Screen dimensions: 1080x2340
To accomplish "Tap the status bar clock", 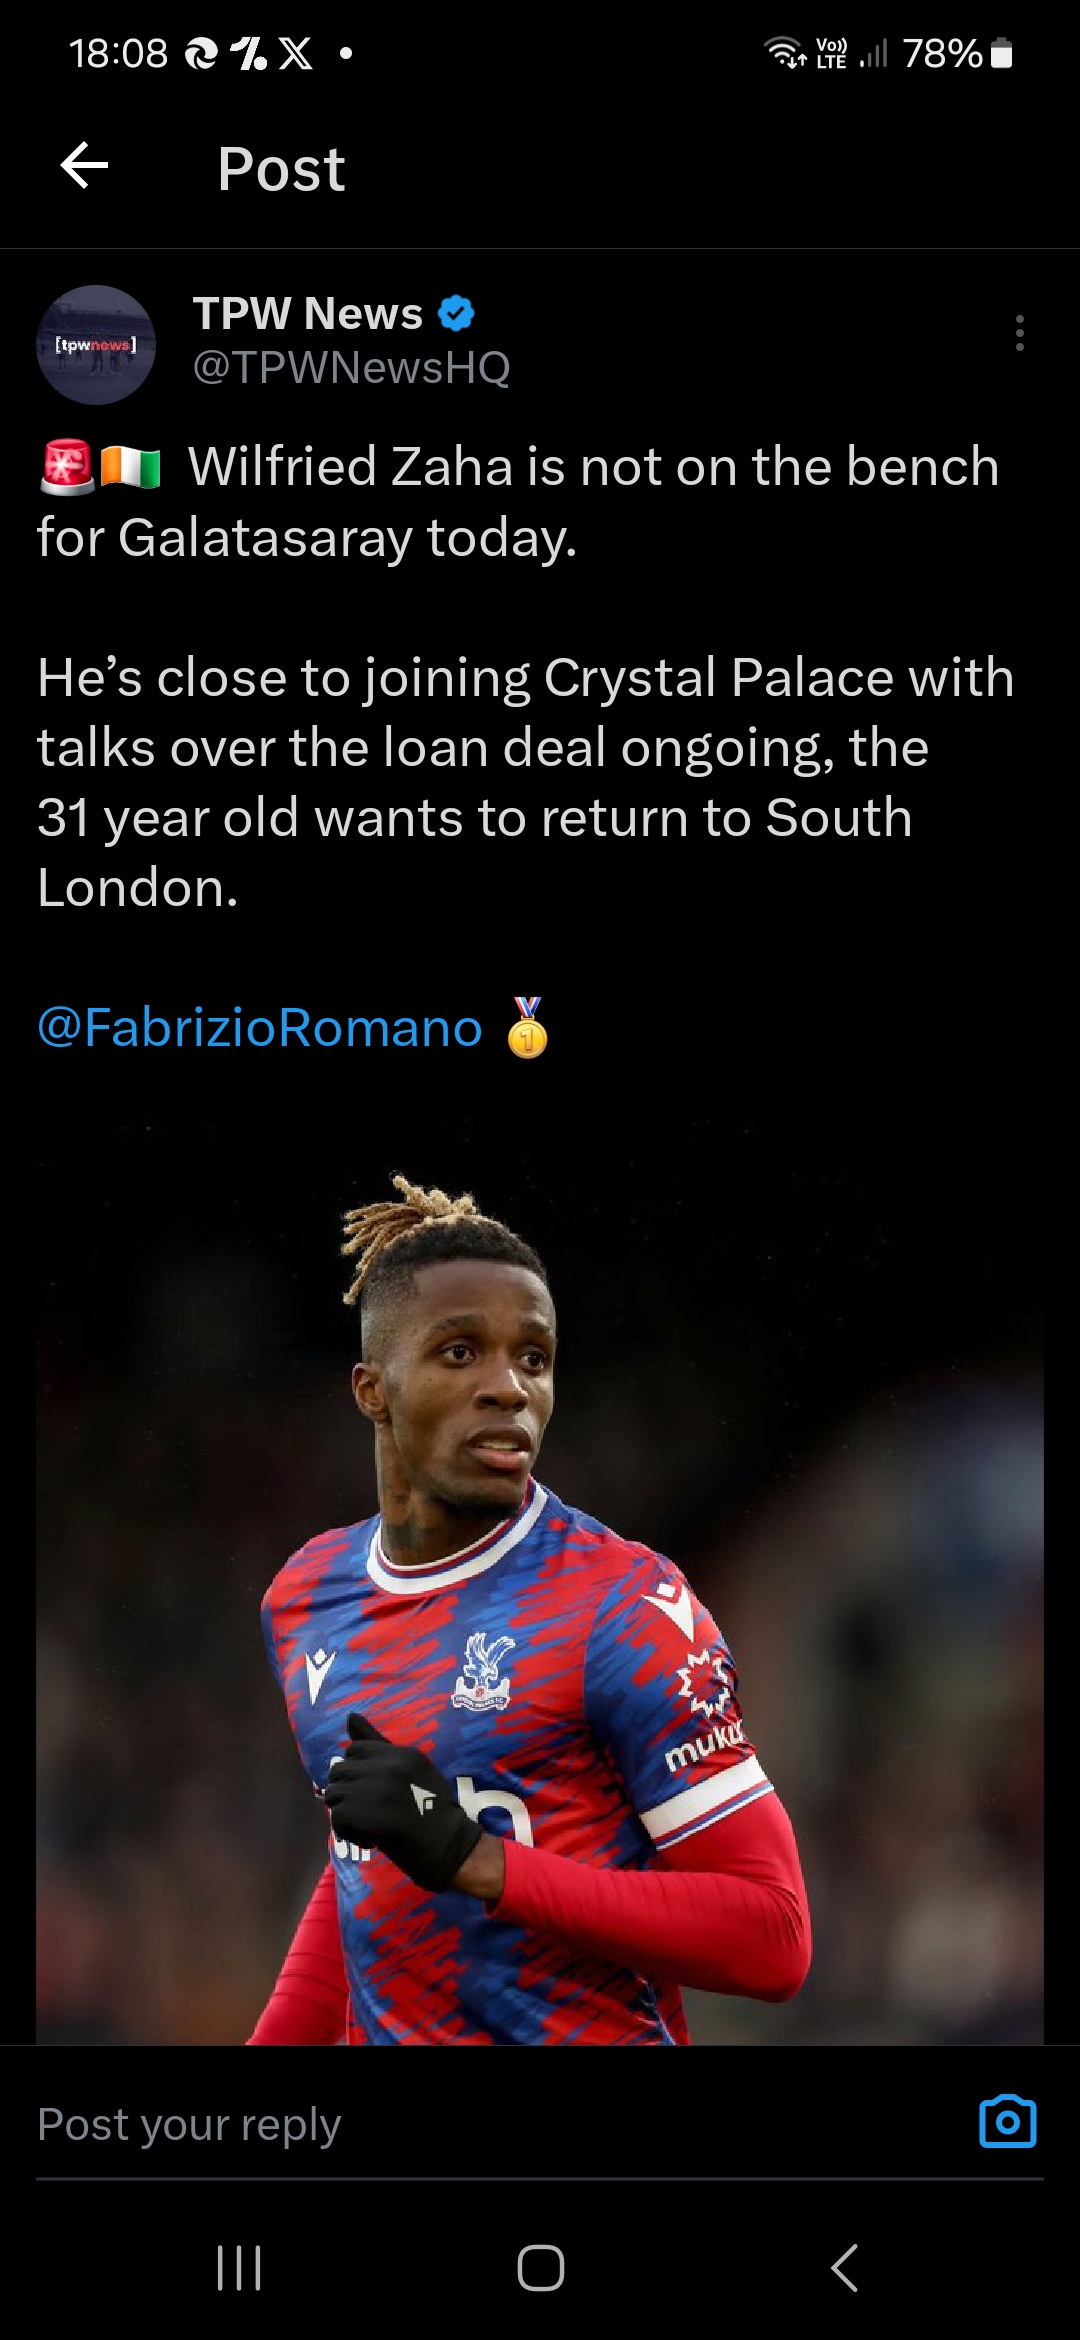I will pos(118,53).
